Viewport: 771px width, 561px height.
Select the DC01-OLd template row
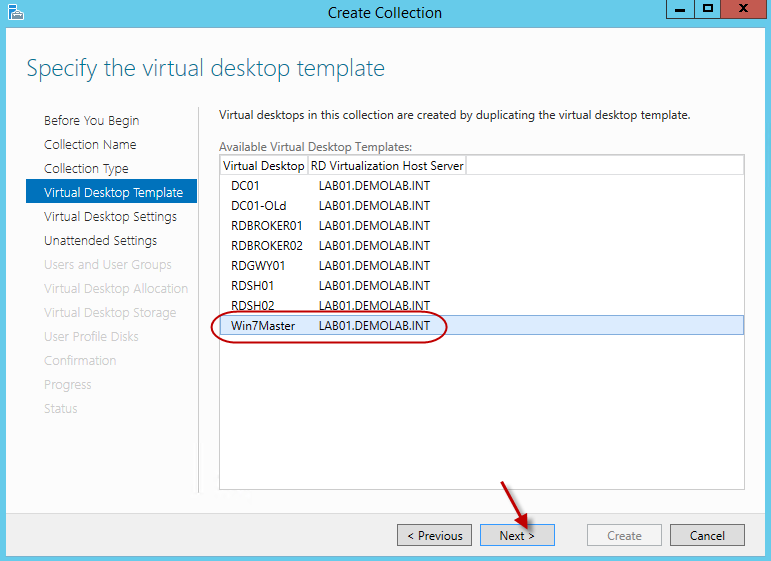click(x=258, y=206)
